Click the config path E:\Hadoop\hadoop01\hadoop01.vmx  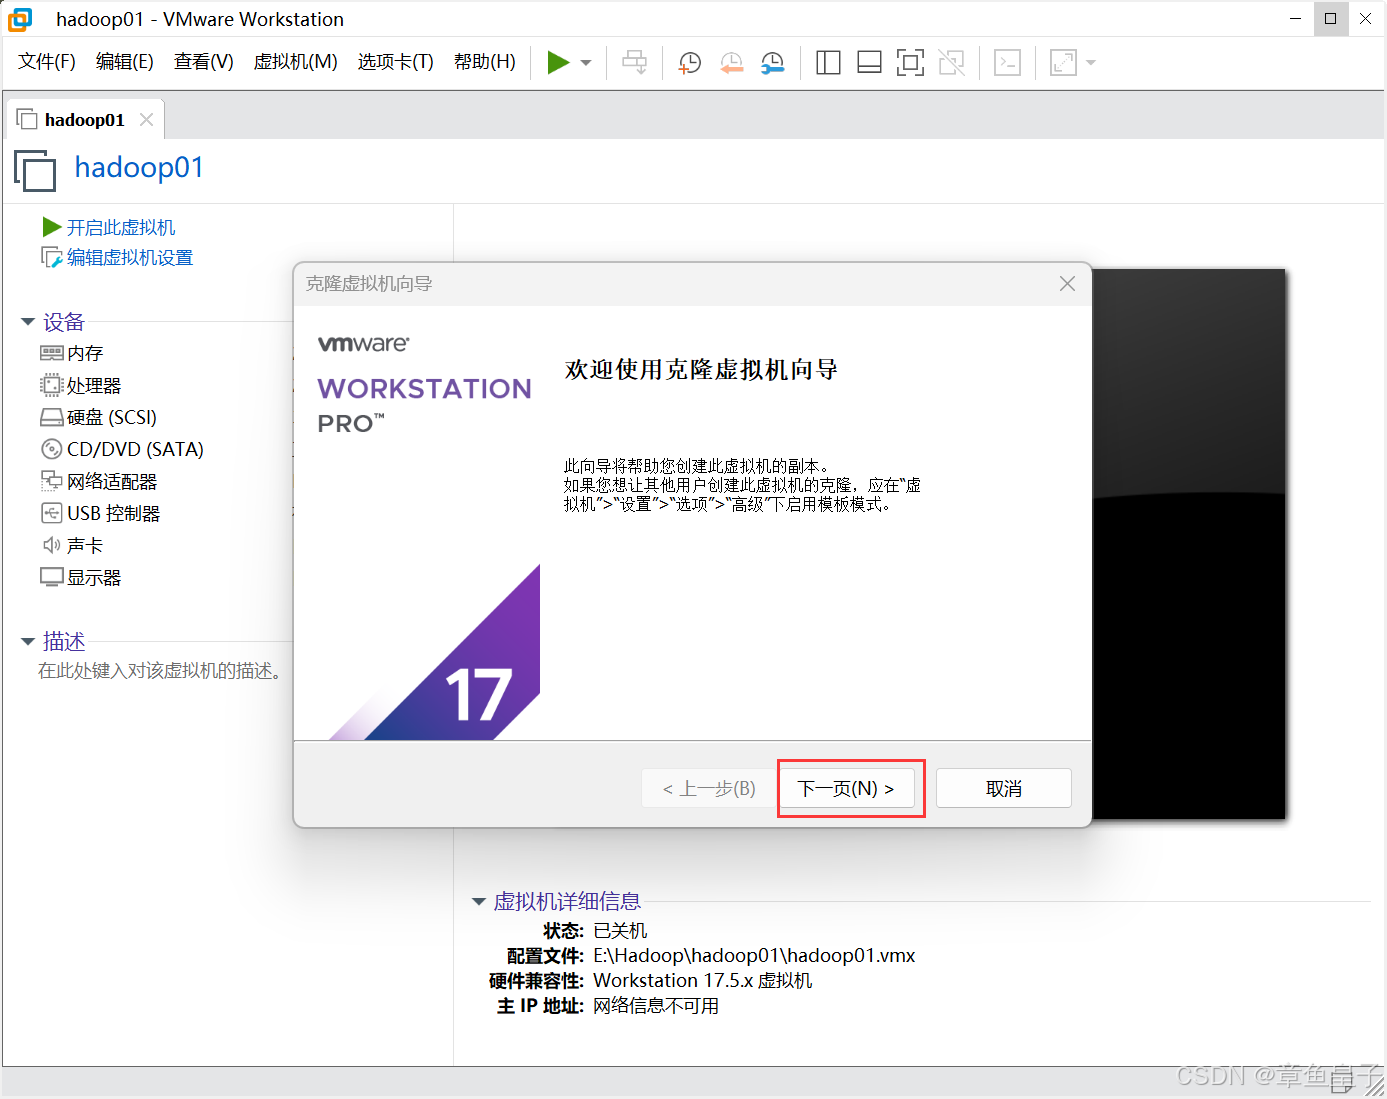pos(754,955)
